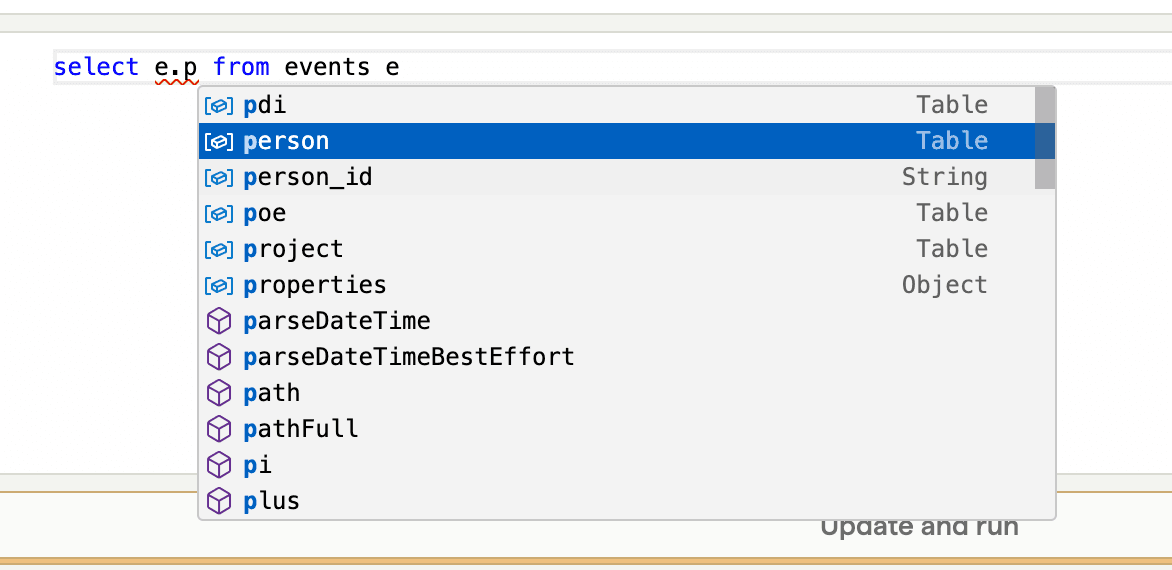Click the field icon beside pdi

218,106
